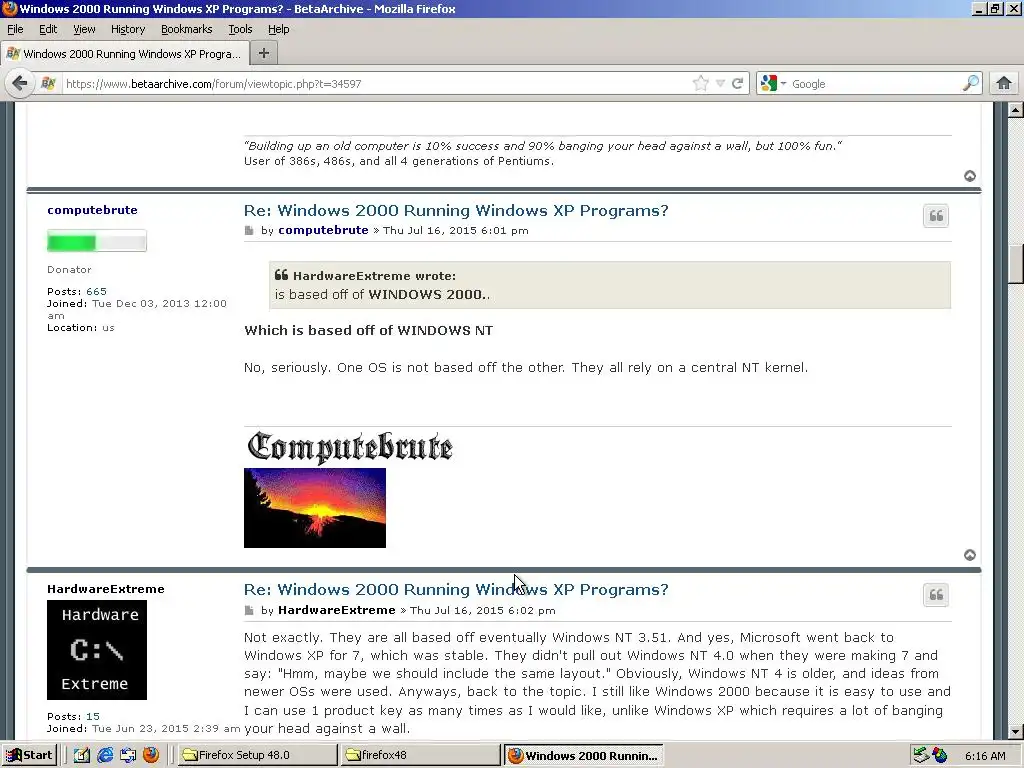Open the View menu
This screenshot has height=768, width=1024.
pos(84,29)
